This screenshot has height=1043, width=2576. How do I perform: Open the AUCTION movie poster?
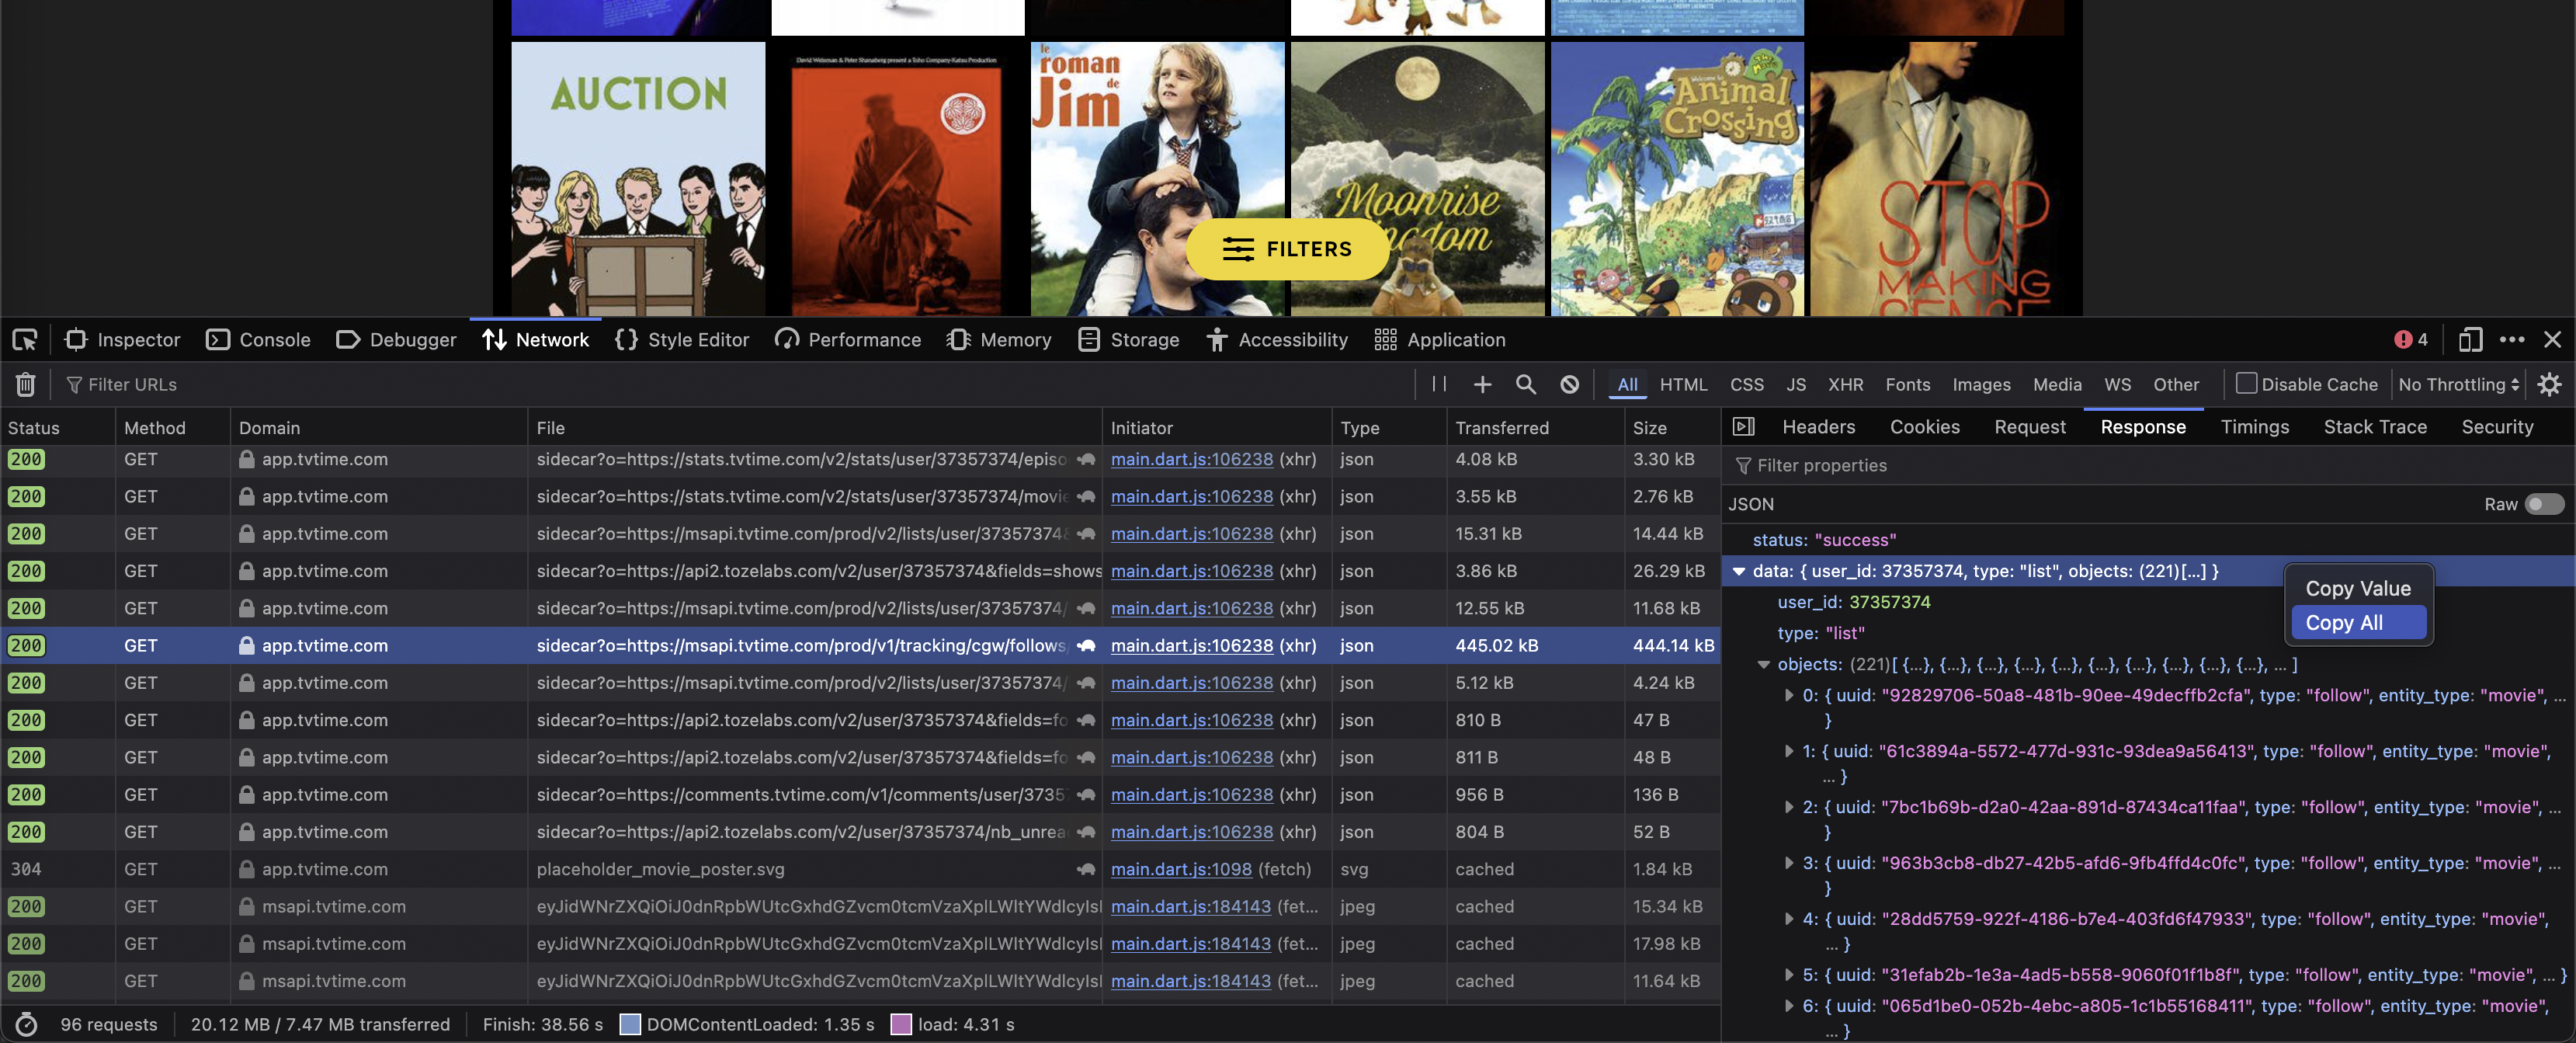pos(638,179)
